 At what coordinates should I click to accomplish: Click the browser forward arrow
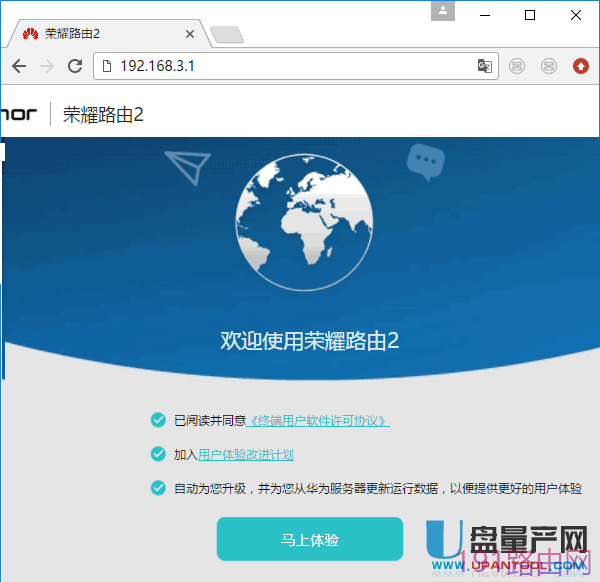[47, 66]
